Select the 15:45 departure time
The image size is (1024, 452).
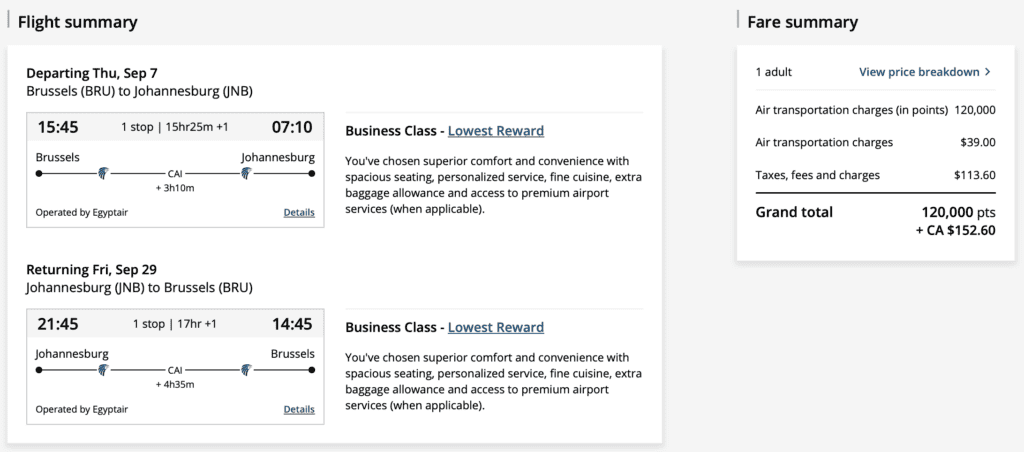point(57,127)
